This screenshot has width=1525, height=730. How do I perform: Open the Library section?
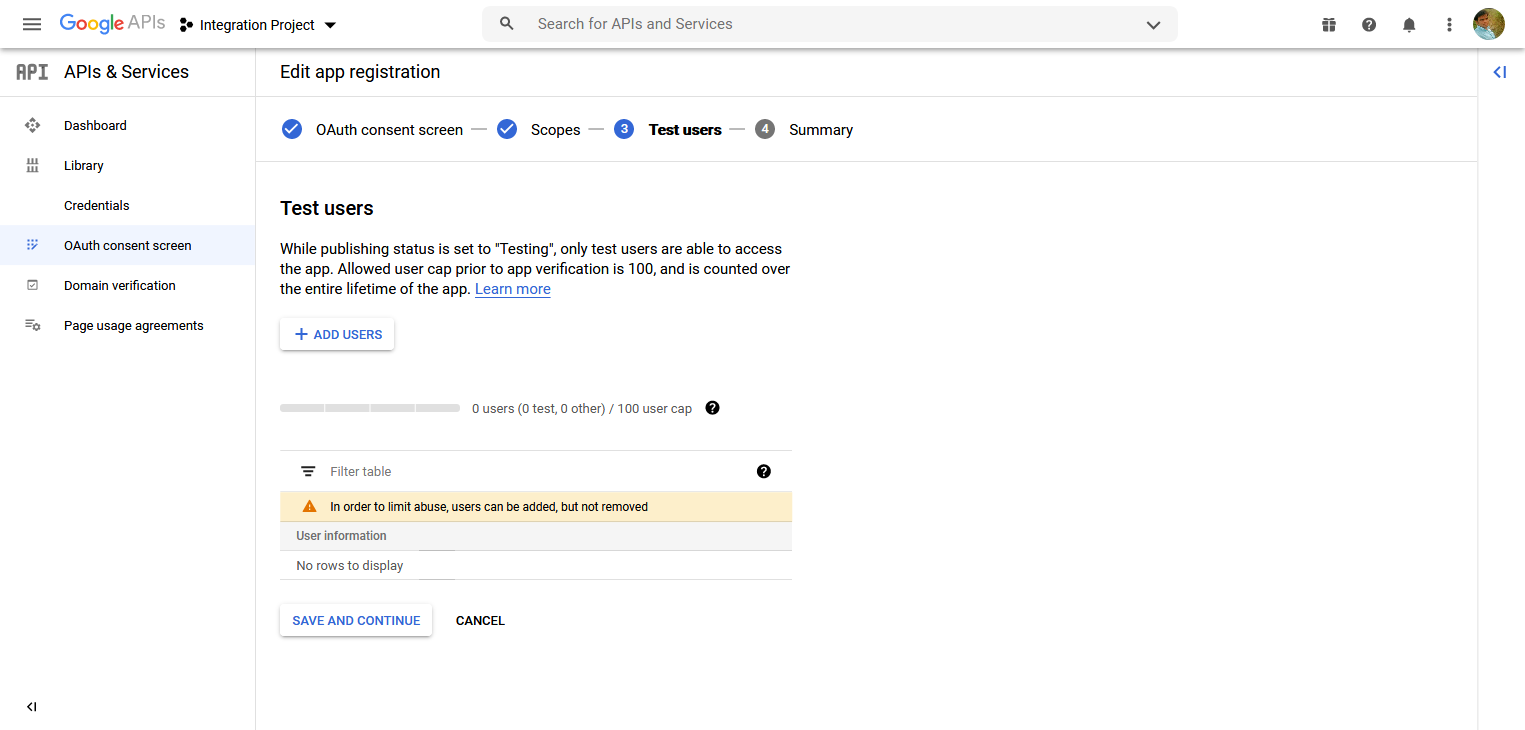[x=84, y=166]
